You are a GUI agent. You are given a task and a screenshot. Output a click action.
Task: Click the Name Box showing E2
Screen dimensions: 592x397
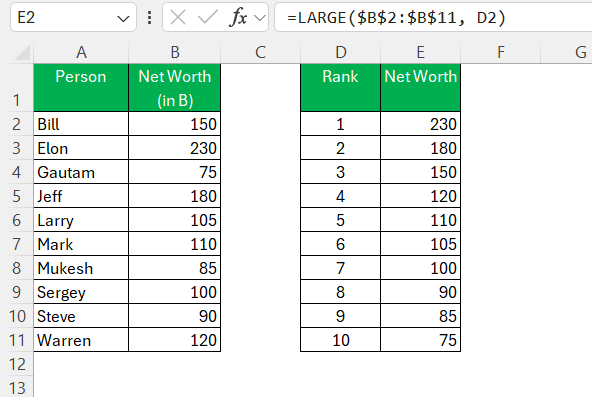pos(73,17)
